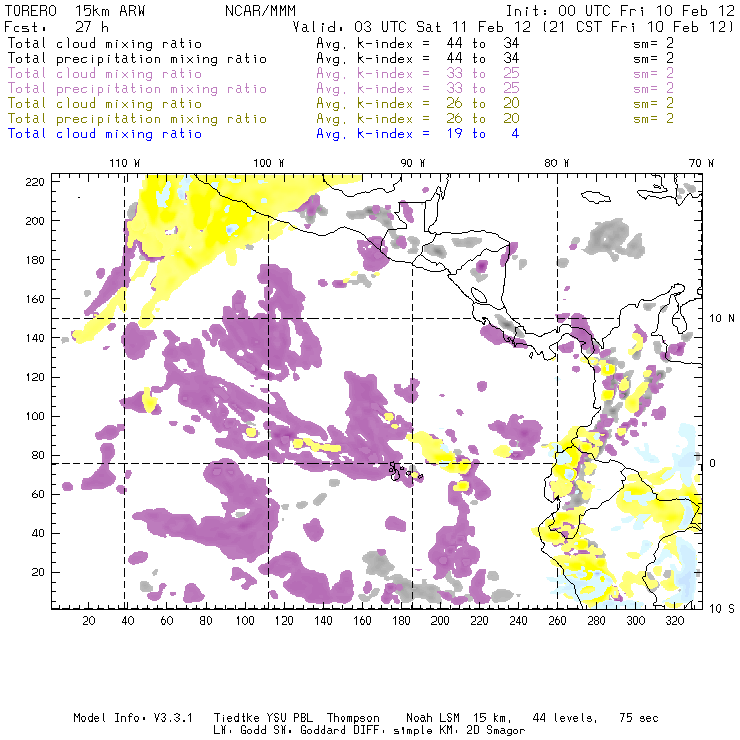Select the "10 S" latitude label
The height and width of the screenshot is (740, 740).
coord(722,609)
